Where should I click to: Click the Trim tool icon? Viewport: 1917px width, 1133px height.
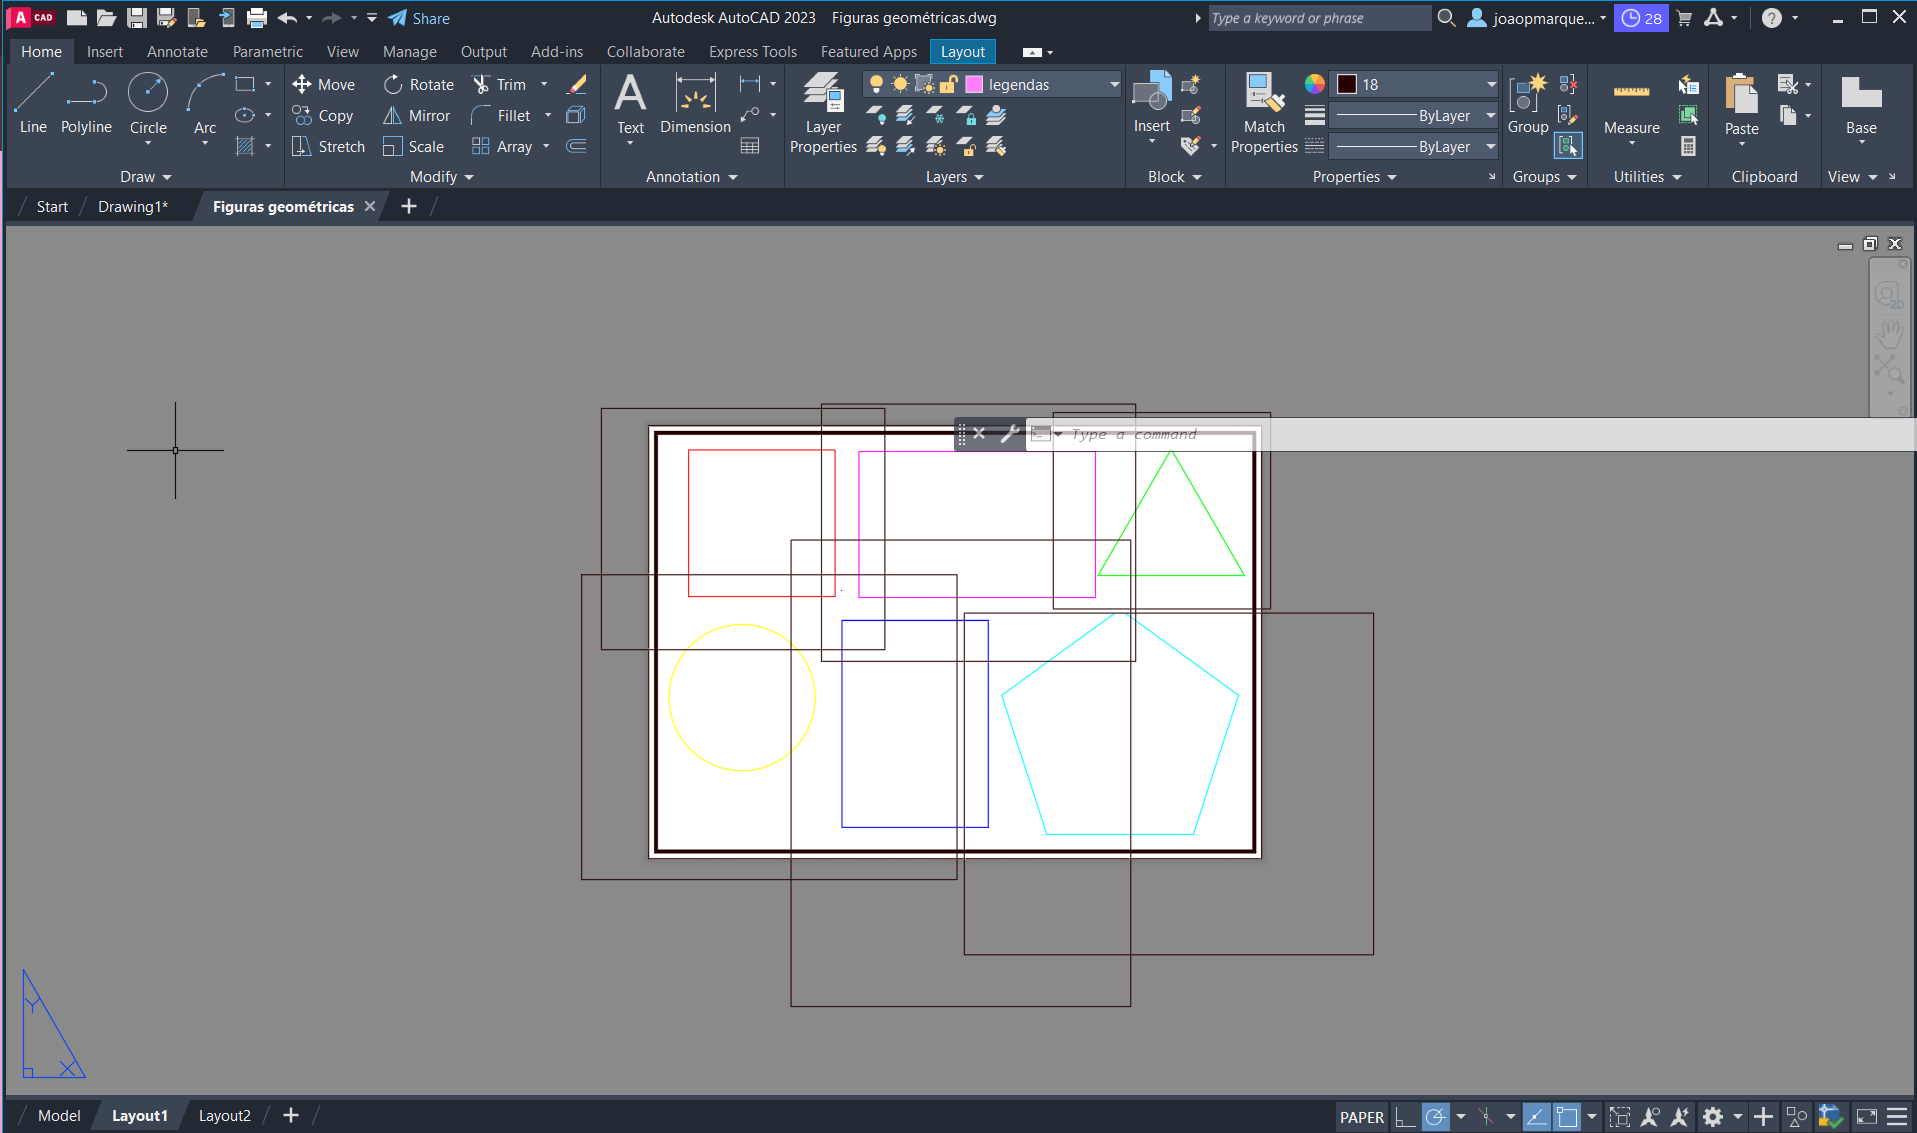[x=481, y=85]
